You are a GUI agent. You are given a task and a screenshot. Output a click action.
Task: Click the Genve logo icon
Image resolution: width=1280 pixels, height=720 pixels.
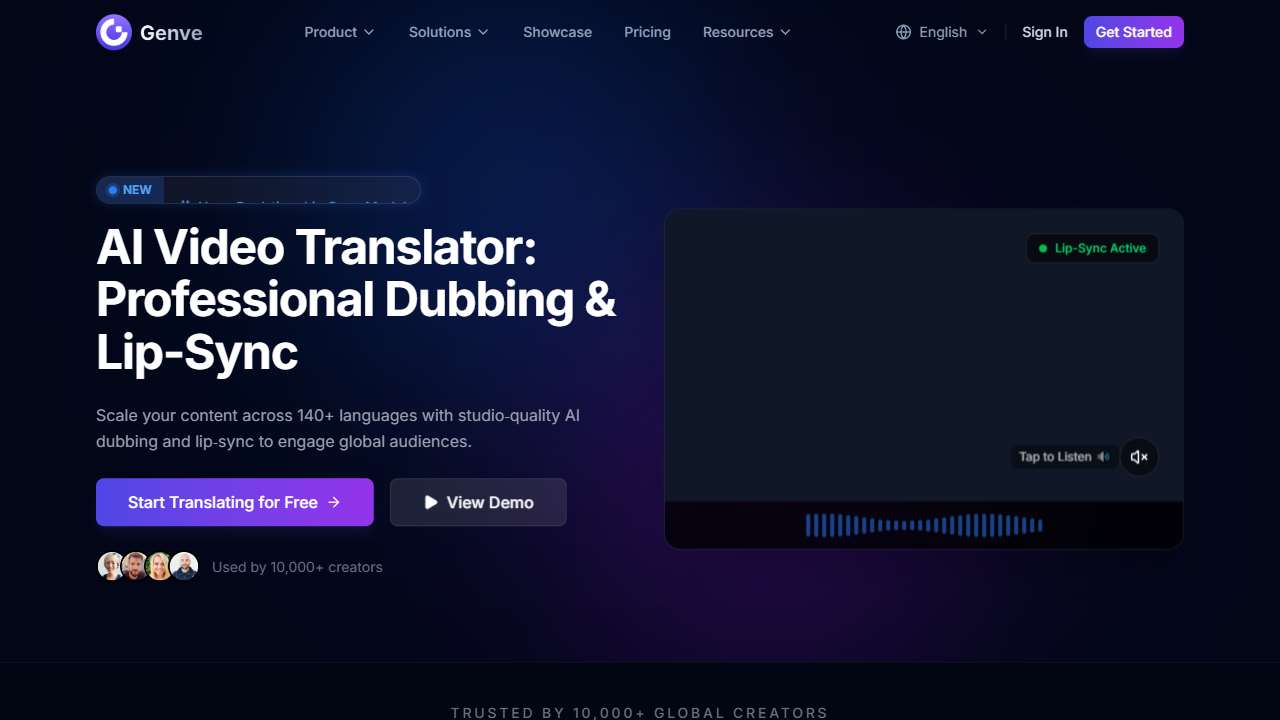(x=114, y=32)
